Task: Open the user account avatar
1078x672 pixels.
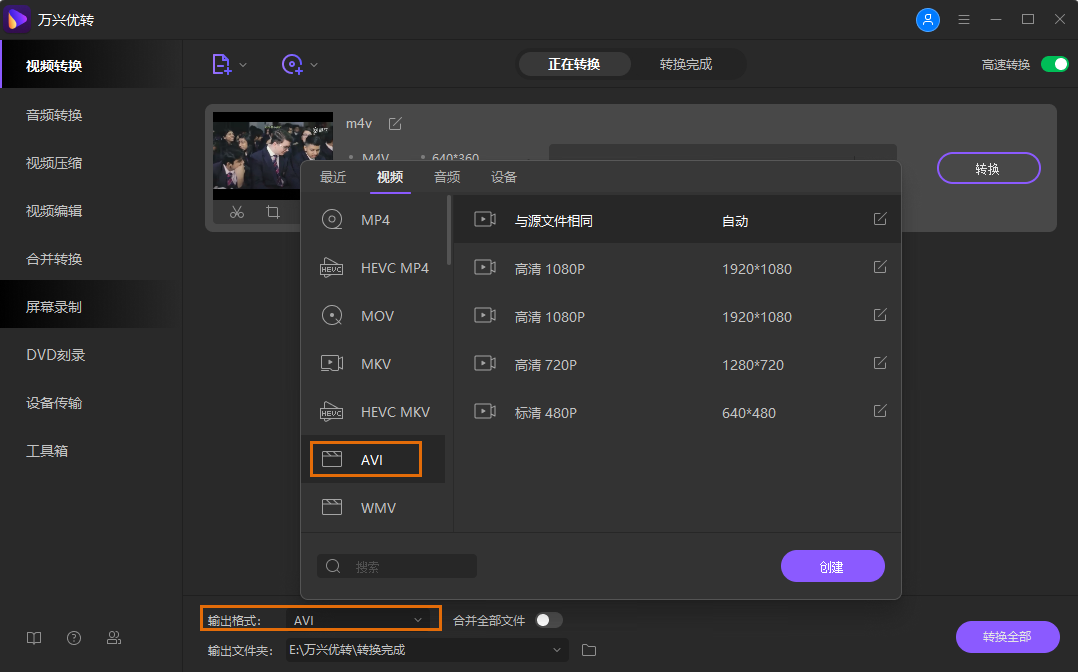Action: click(928, 19)
